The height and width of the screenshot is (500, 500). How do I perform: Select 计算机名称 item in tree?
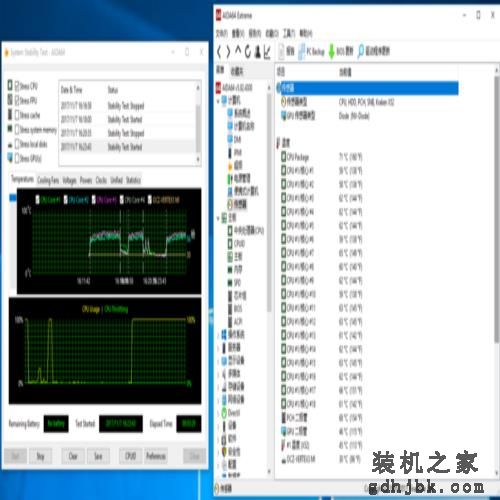[241, 126]
